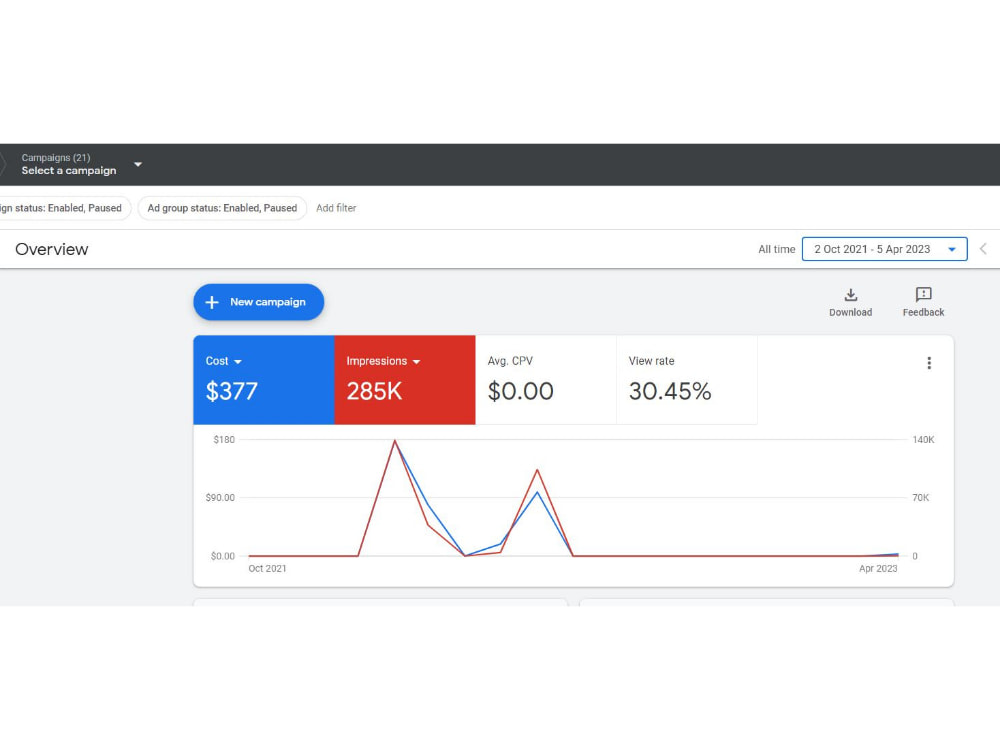The height and width of the screenshot is (750, 1000).
Task: Select the Avg. CPV scorecard
Action: pyautogui.click(x=546, y=379)
